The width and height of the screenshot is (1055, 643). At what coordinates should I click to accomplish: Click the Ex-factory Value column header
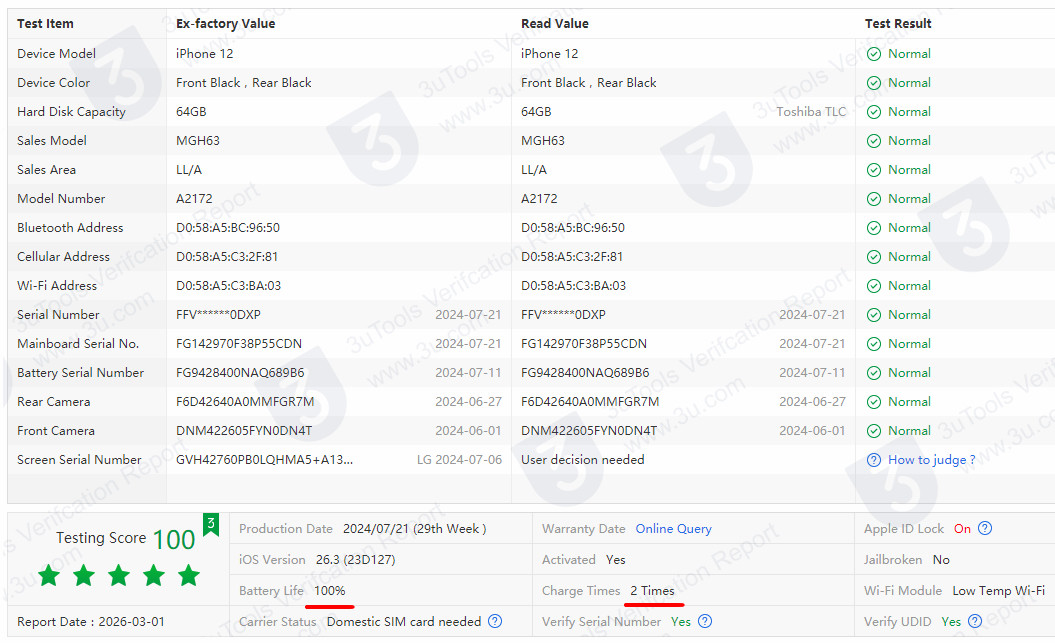point(225,23)
